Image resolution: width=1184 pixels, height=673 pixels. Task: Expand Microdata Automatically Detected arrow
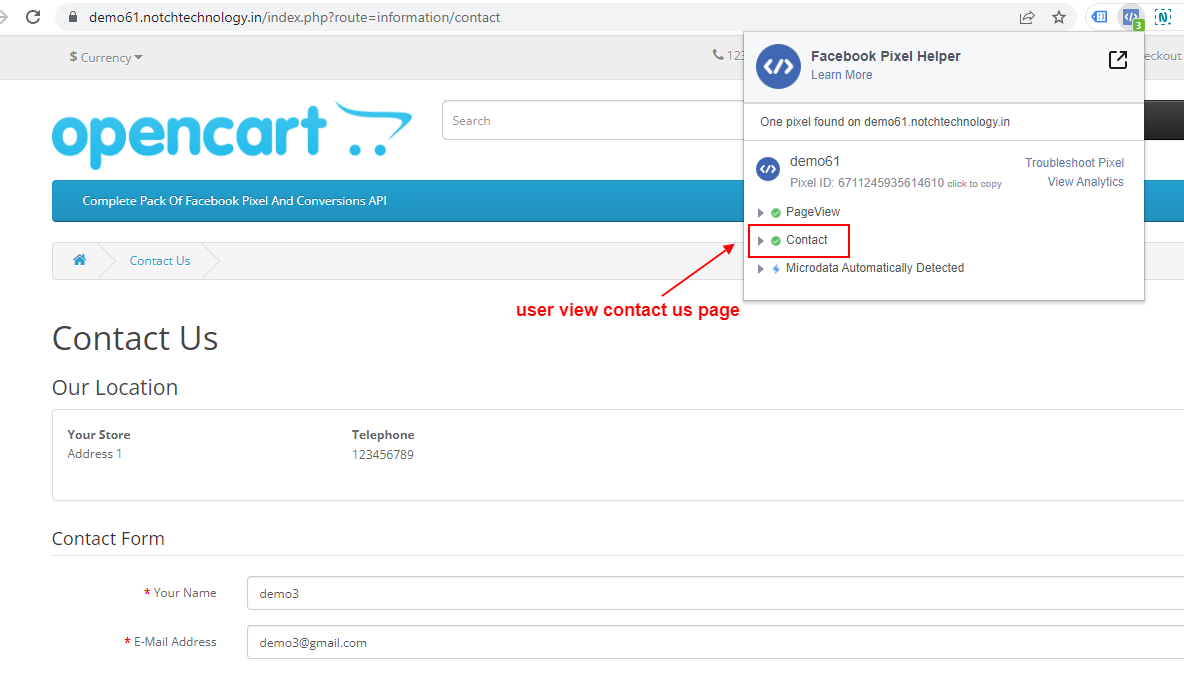[x=760, y=269]
